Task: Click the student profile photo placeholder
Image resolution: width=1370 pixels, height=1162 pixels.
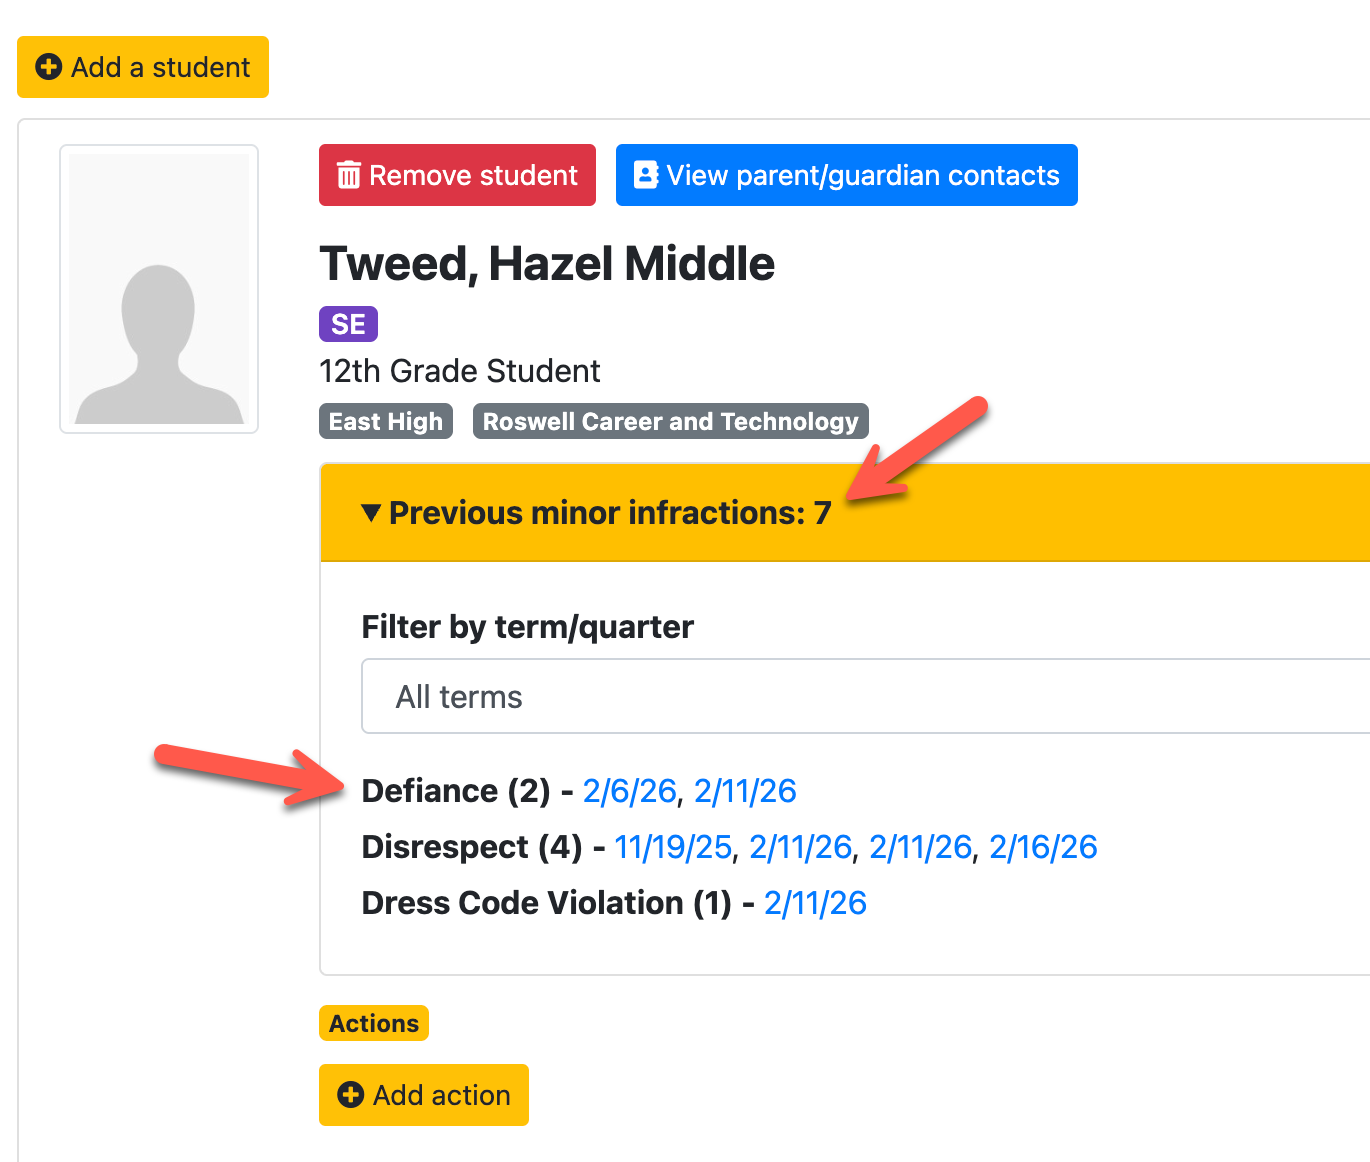Action: point(159,289)
